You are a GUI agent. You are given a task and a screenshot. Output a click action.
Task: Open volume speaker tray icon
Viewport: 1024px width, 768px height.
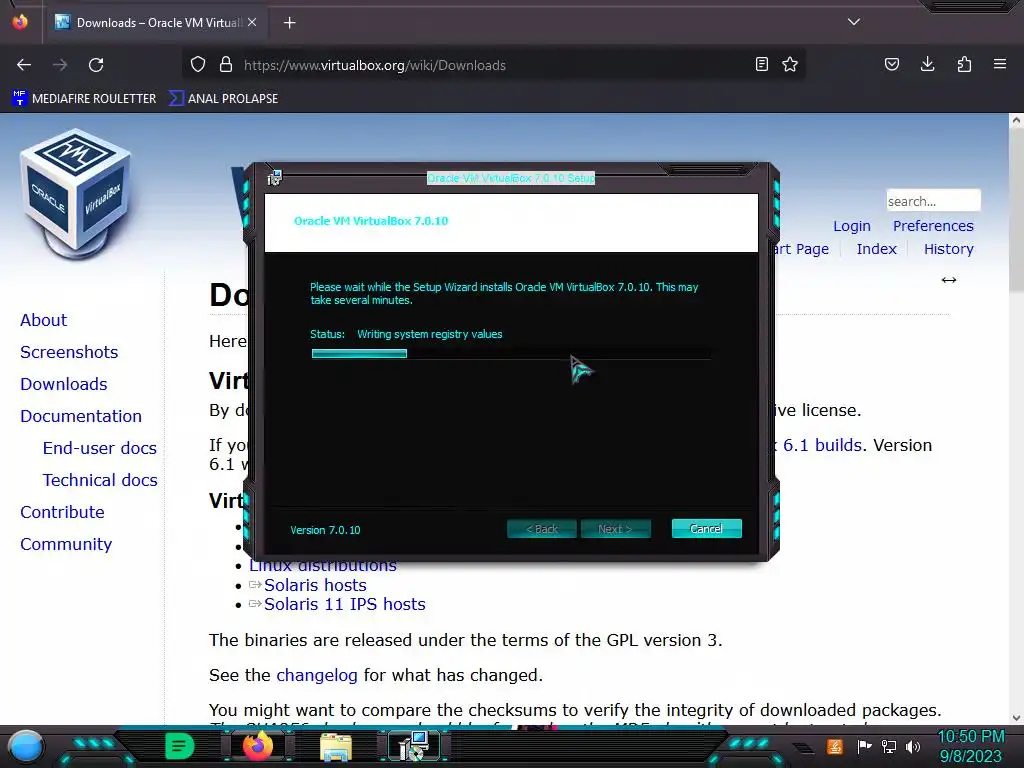click(912, 746)
